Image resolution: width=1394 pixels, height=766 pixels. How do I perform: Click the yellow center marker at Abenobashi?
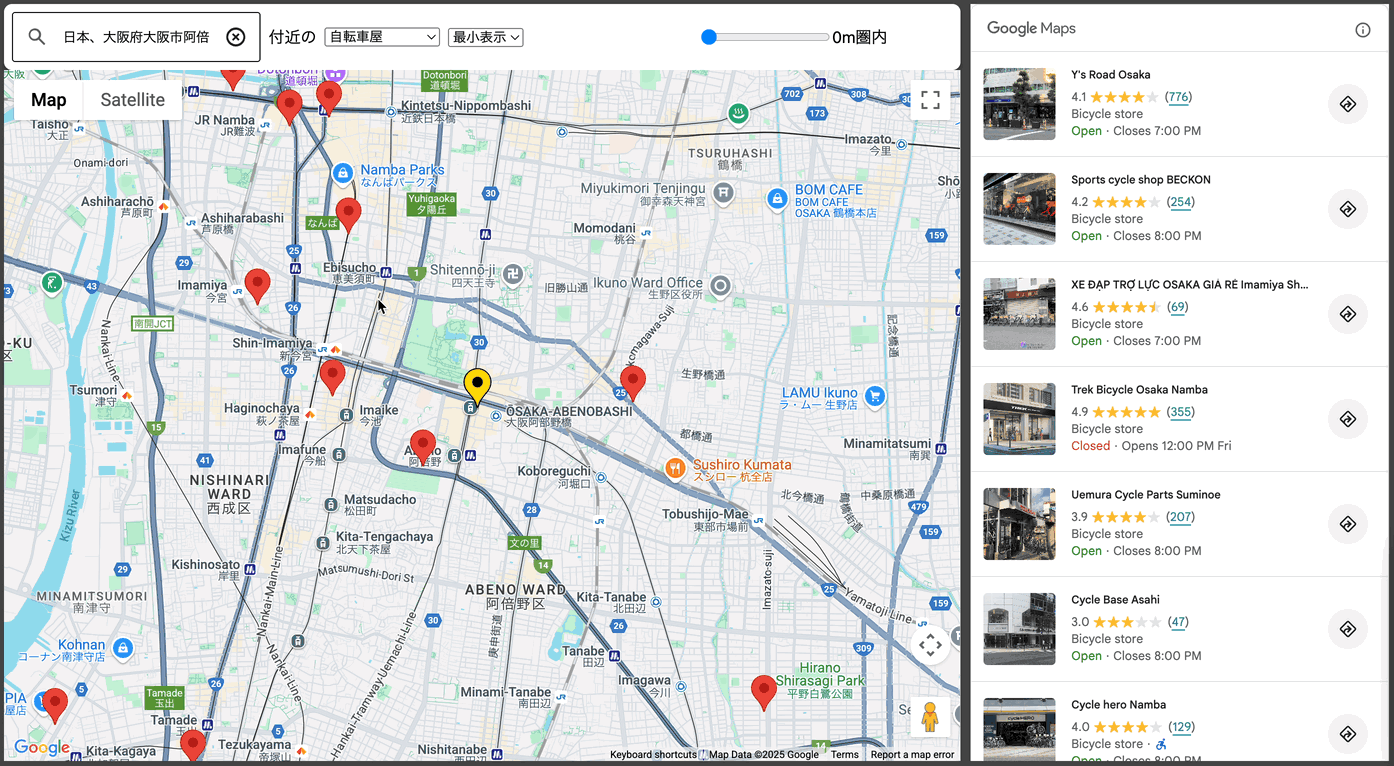tap(478, 387)
